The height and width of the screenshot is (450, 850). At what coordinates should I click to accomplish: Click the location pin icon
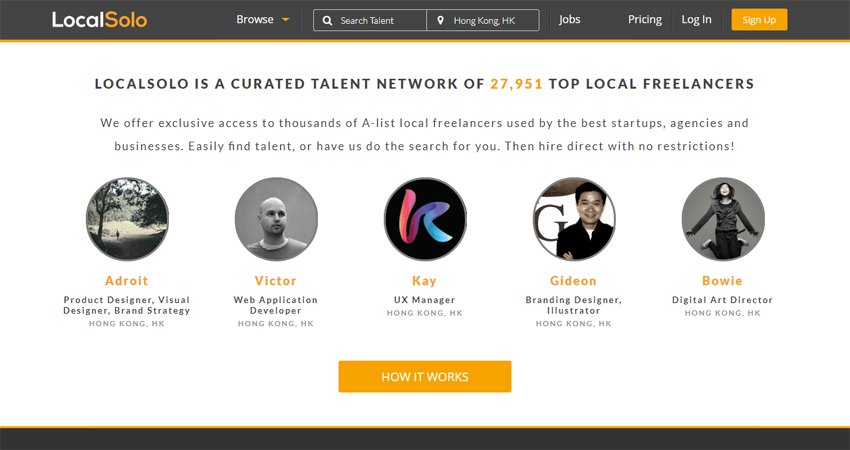(x=440, y=20)
